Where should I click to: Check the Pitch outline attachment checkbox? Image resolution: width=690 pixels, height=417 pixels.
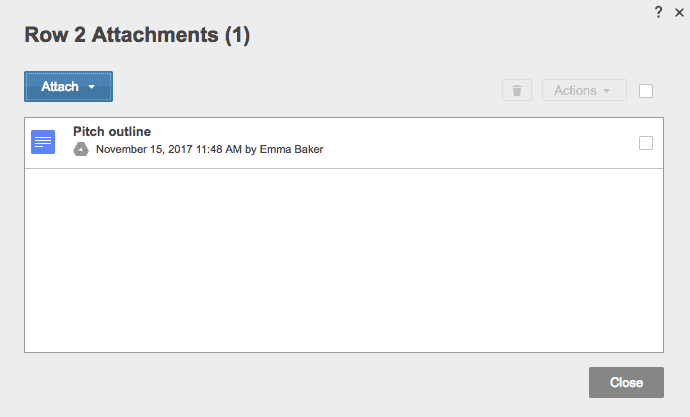646,143
